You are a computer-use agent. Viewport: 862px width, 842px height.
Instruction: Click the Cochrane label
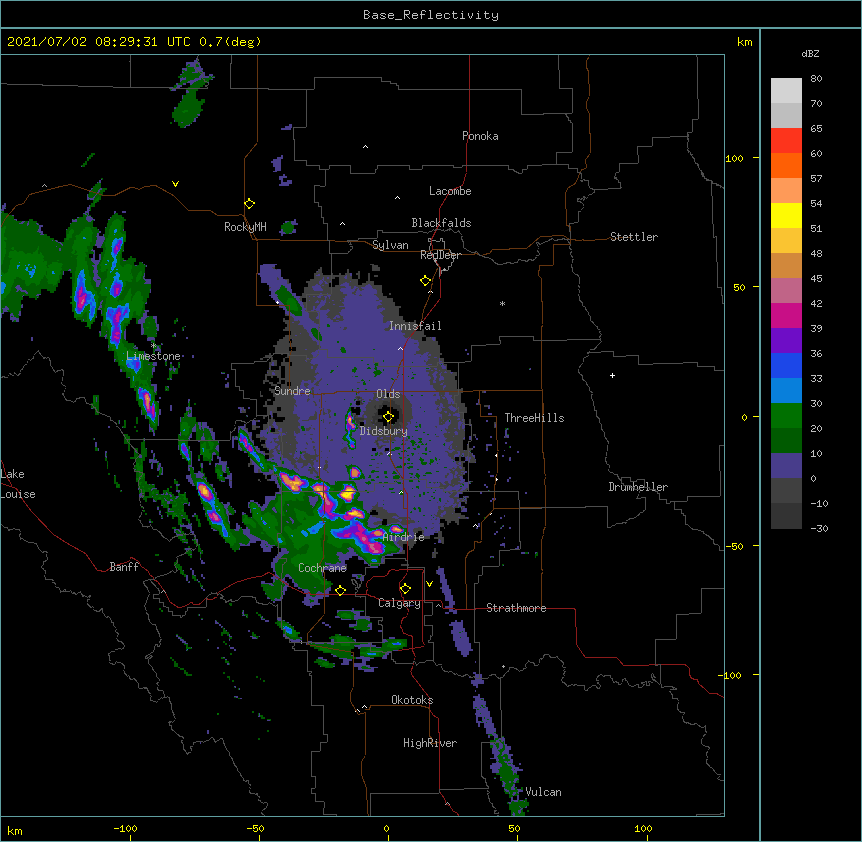[322, 568]
